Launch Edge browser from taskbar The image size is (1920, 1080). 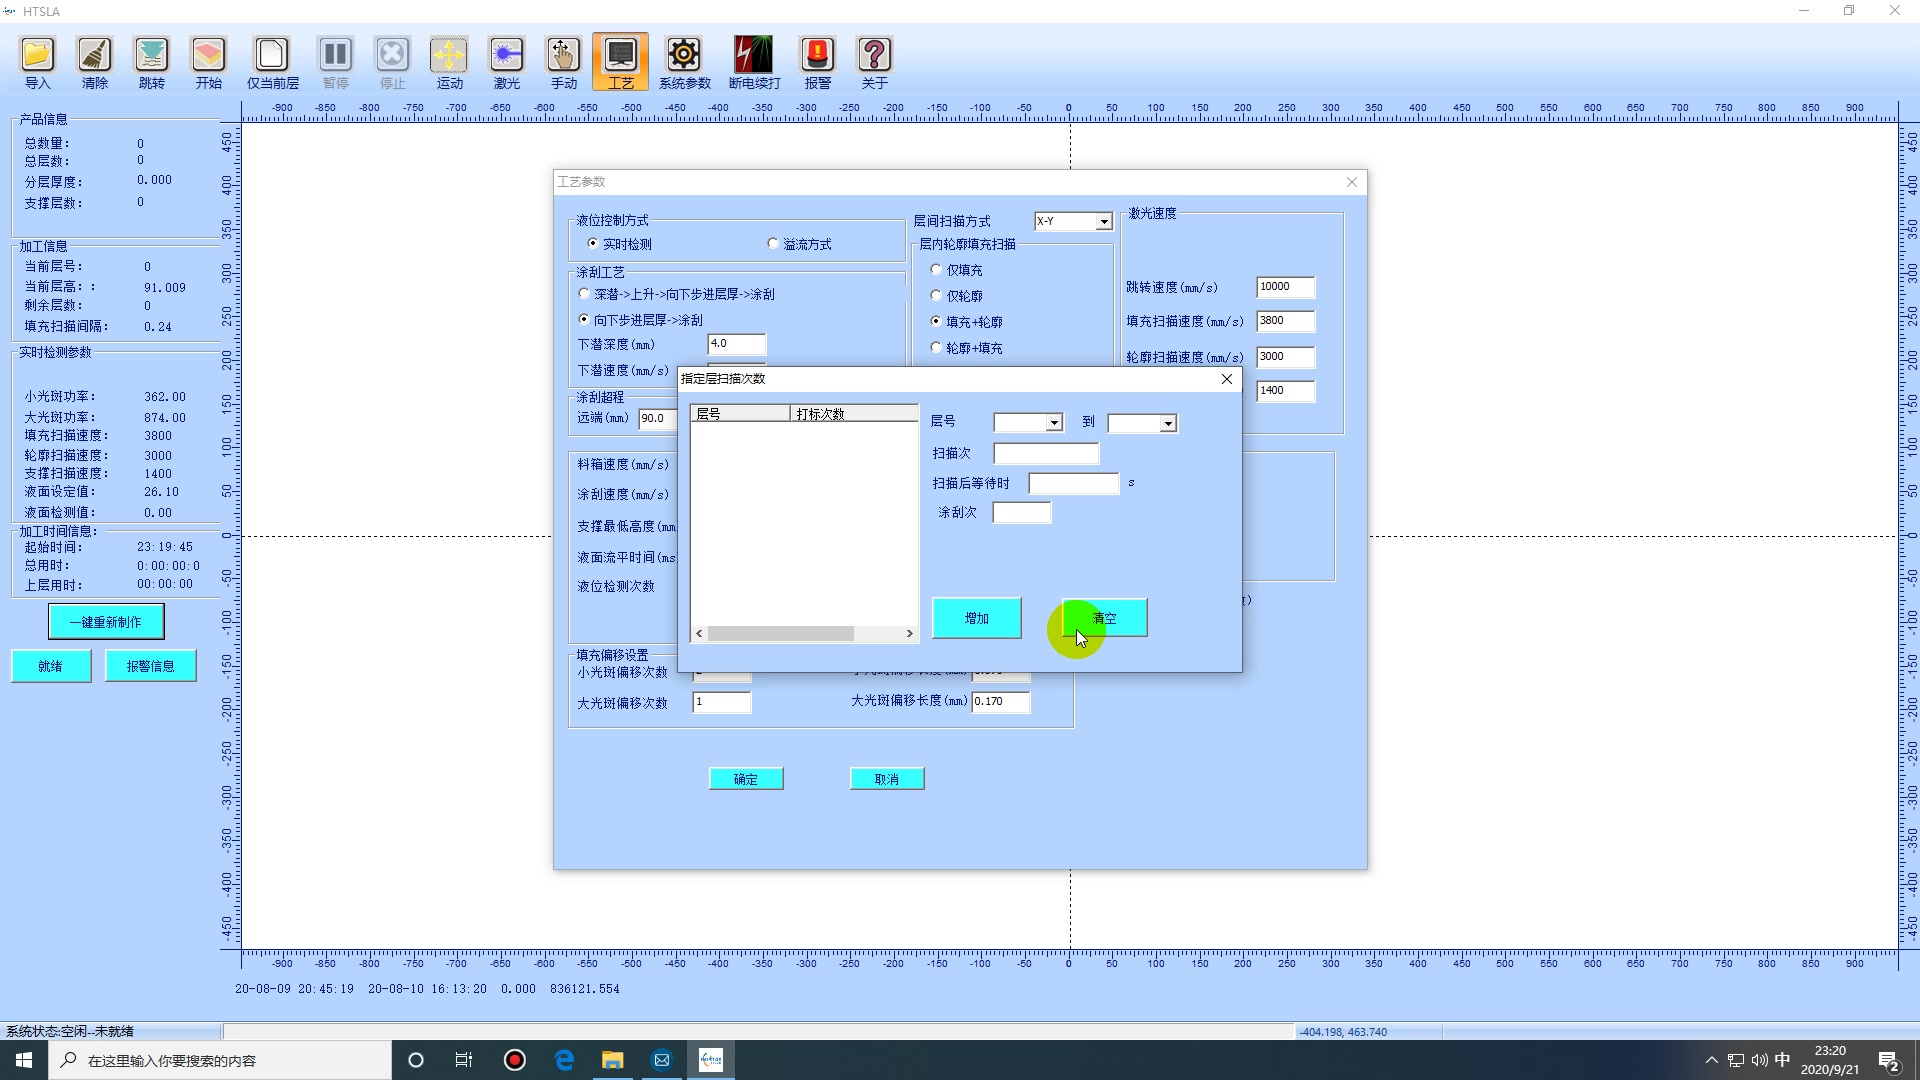coord(564,1060)
